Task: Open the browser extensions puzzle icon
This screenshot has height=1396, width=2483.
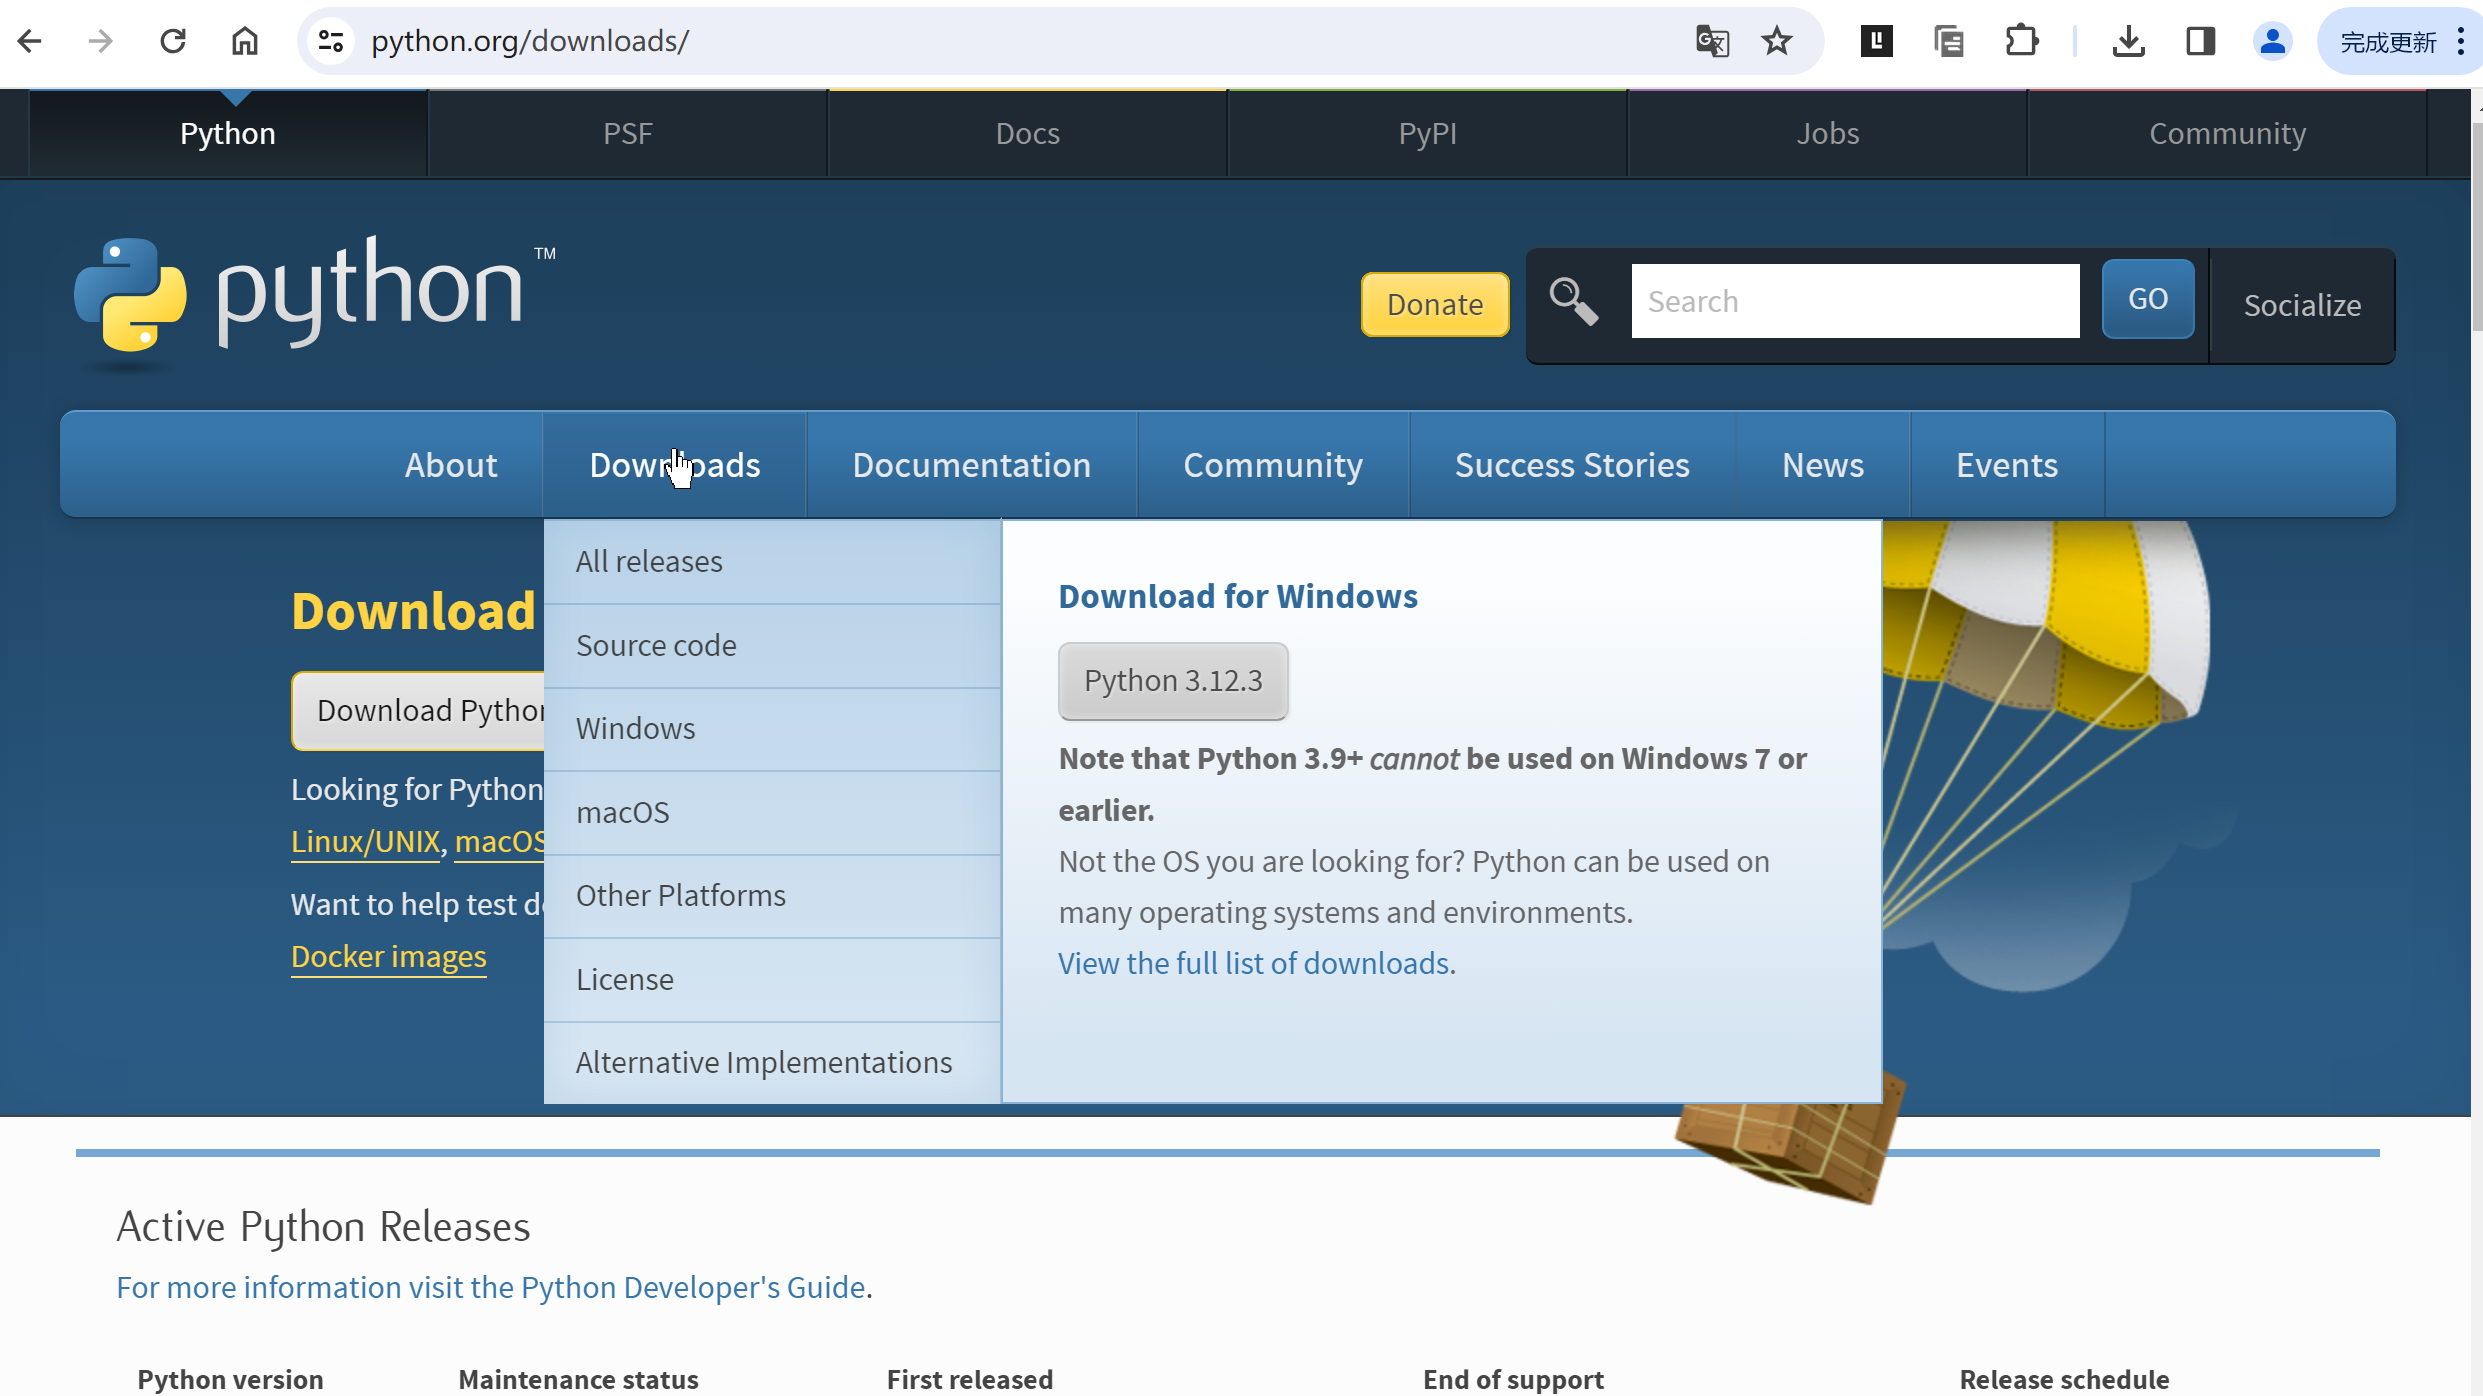Action: tap(2022, 41)
